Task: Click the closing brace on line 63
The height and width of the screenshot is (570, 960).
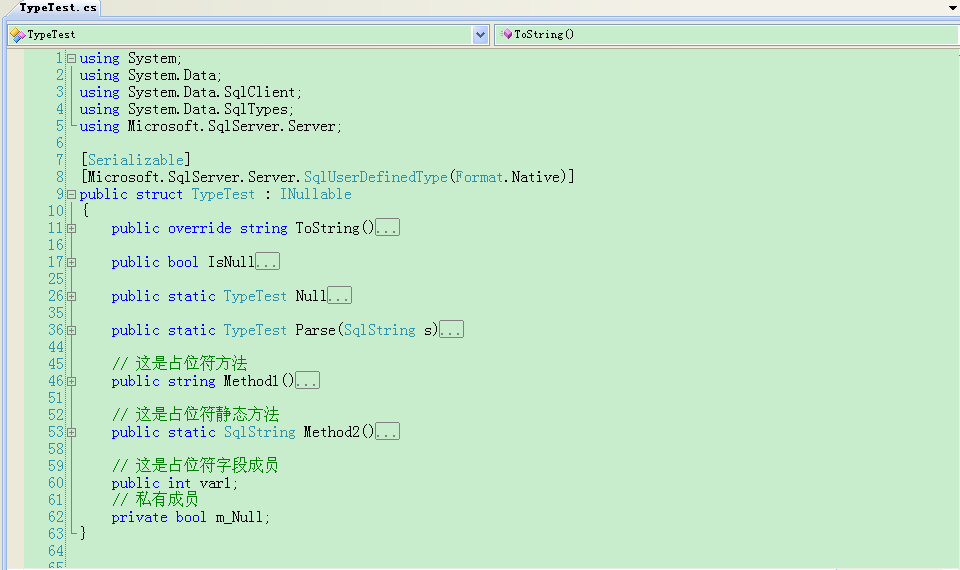Action: [83, 534]
